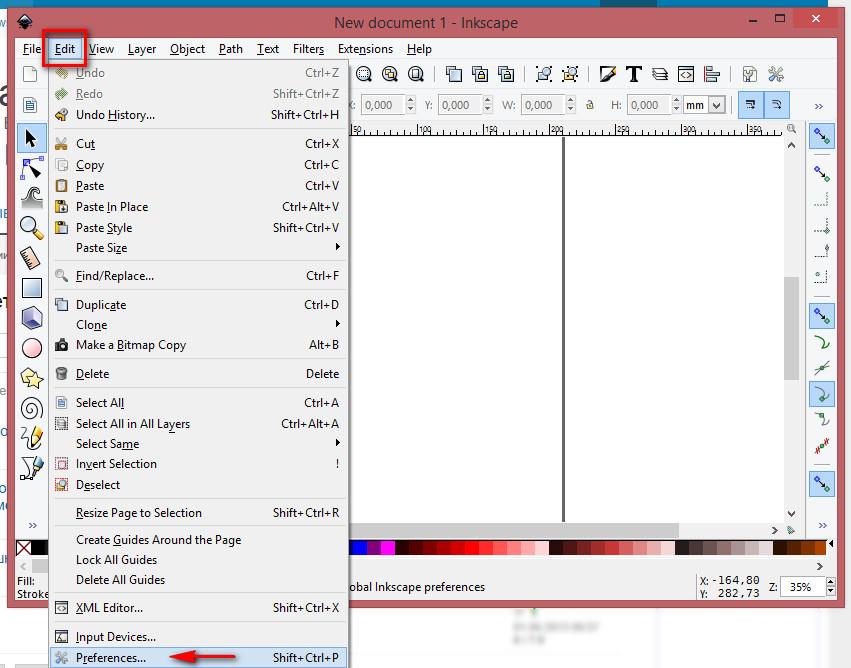Select the 3D Box tool
The image size is (851, 668).
tap(31, 317)
